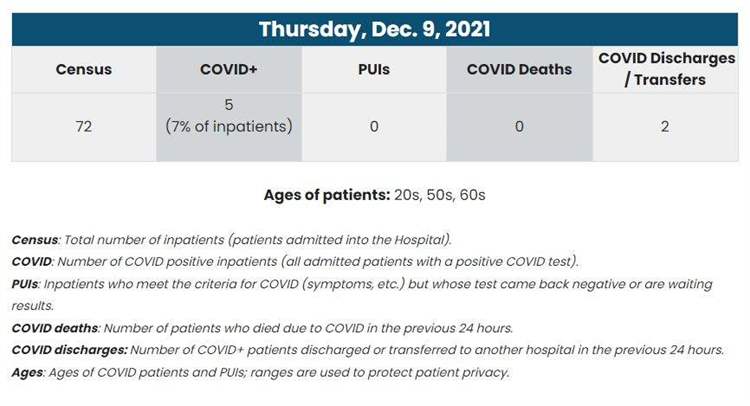Click the COVID Deaths column header
Screen dimensions: 750x406
pyautogui.click(x=519, y=69)
